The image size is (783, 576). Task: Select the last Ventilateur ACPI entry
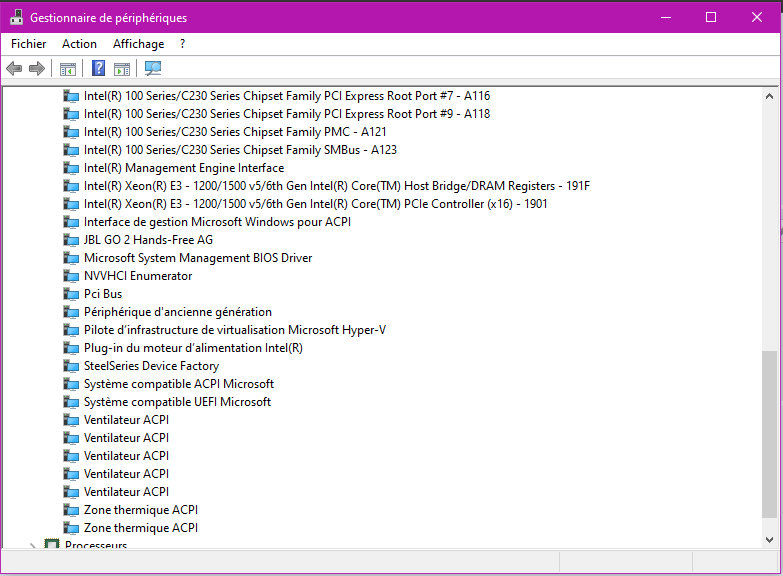pyautogui.click(x=126, y=492)
